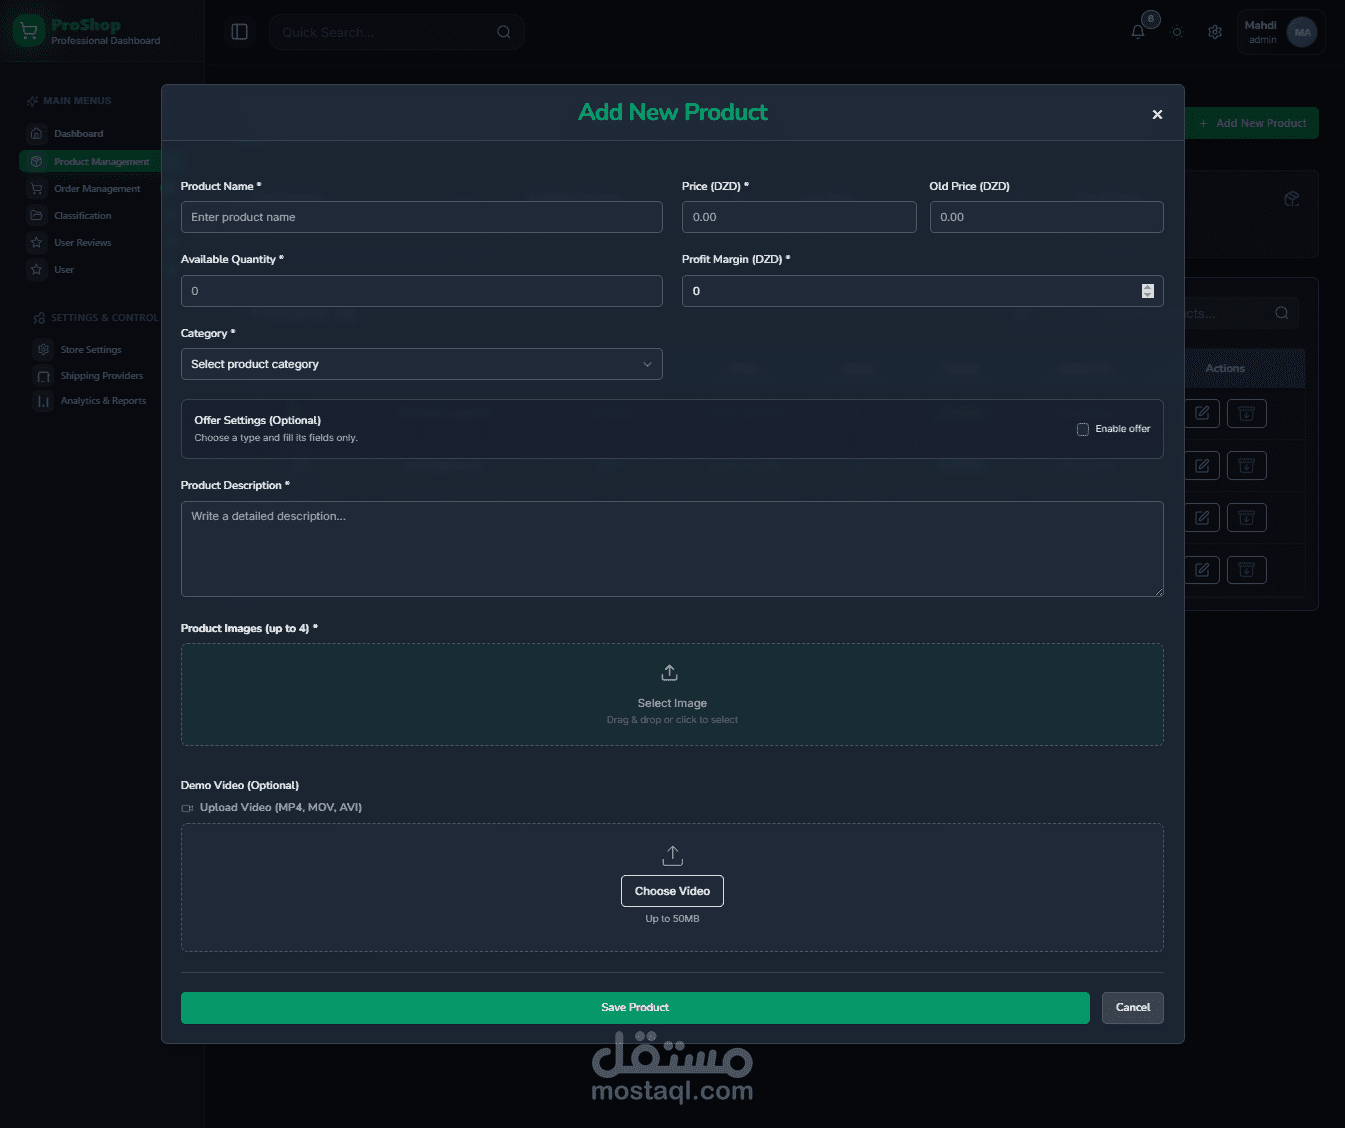Click archive icon in fourth table row
This screenshot has height=1128, width=1345.
(x=1246, y=570)
